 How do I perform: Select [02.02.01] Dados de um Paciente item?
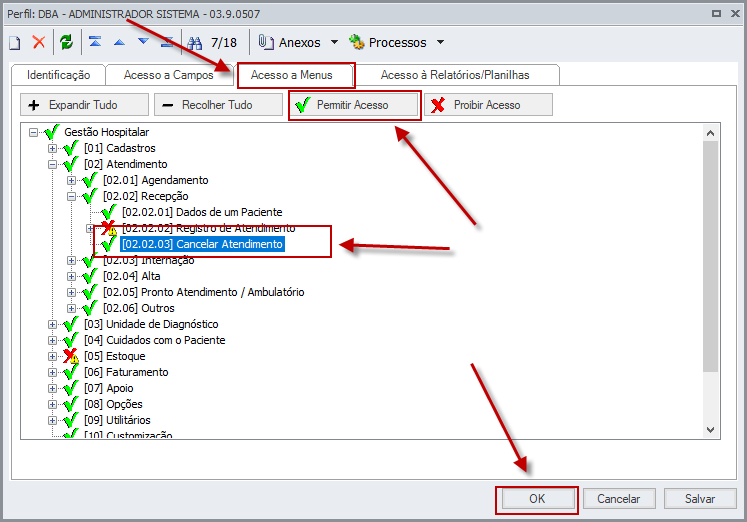point(202,212)
